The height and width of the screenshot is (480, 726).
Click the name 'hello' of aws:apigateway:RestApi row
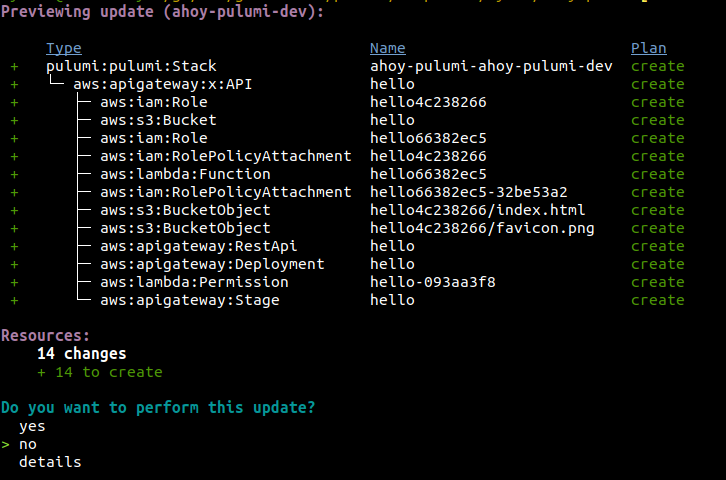(392, 246)
